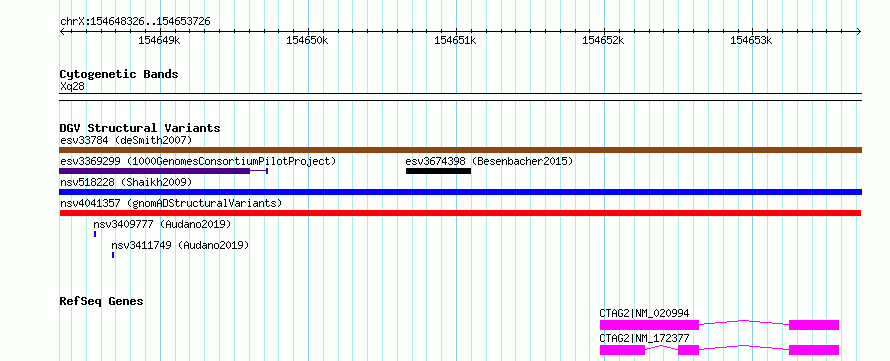Click the Cytogenetic Bands track title
The height and width of the screenshot is (361, 890).
[x=119, y=74]
